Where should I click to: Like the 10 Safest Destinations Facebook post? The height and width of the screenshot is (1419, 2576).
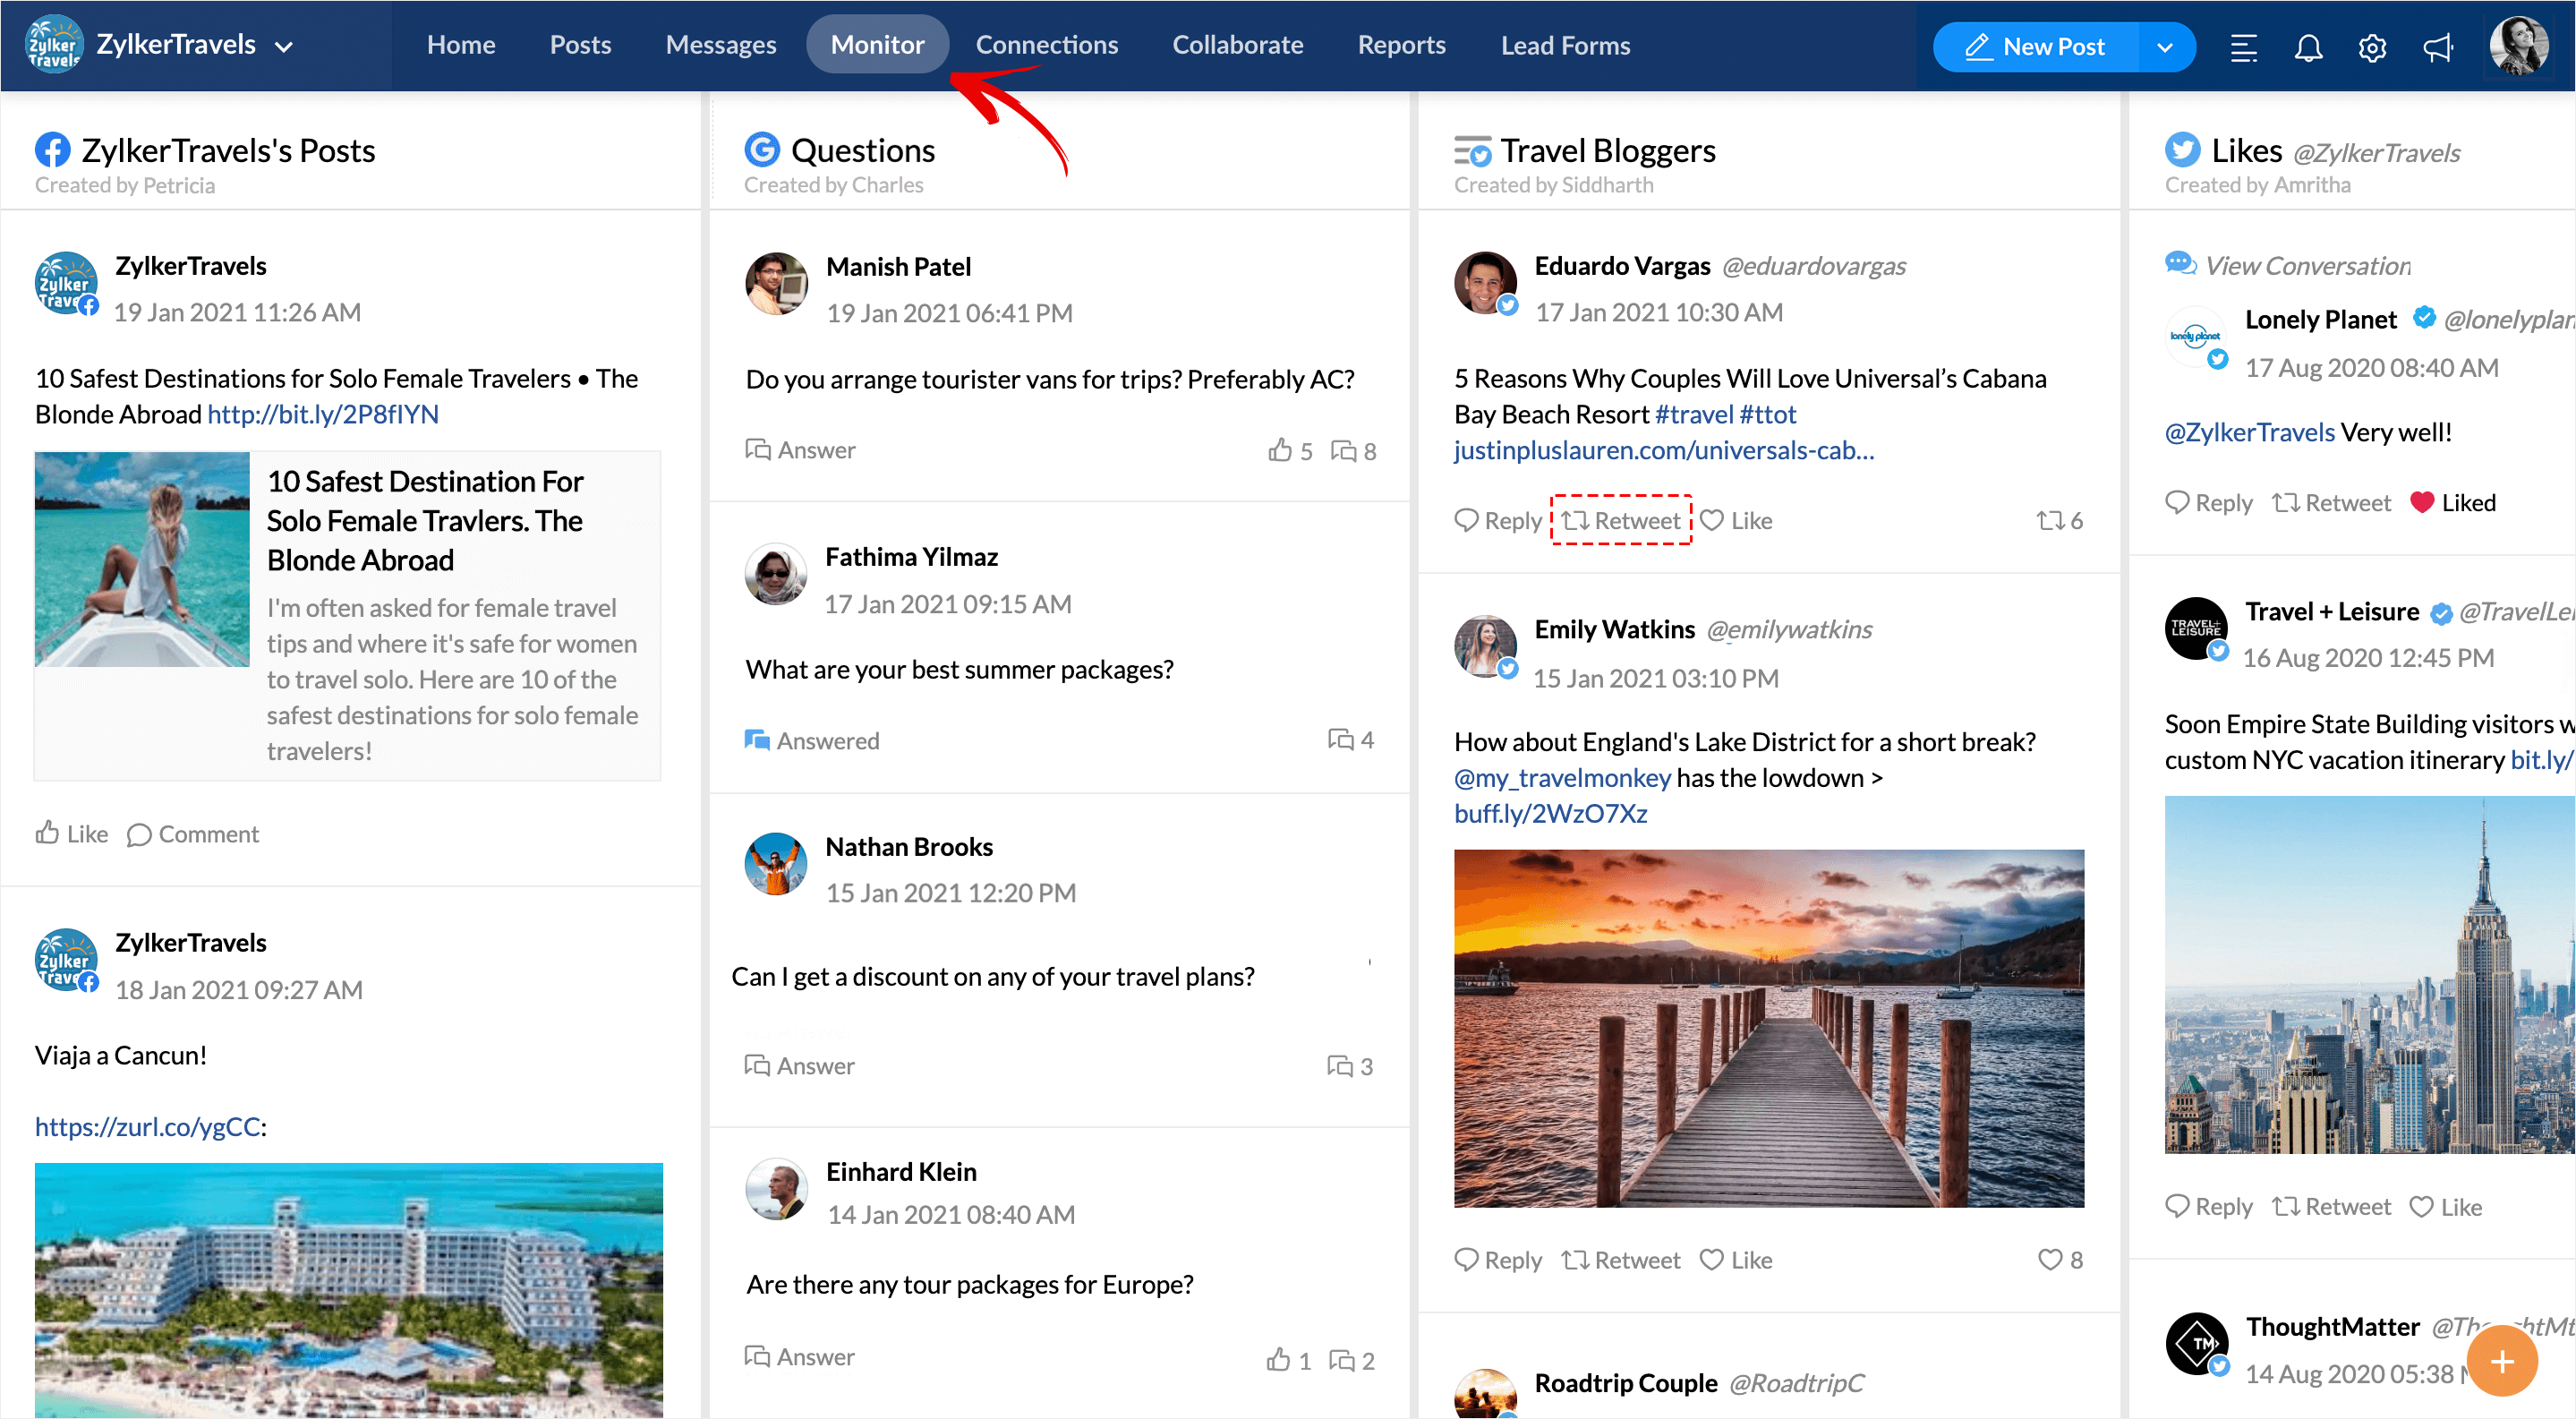click(72, 834)
